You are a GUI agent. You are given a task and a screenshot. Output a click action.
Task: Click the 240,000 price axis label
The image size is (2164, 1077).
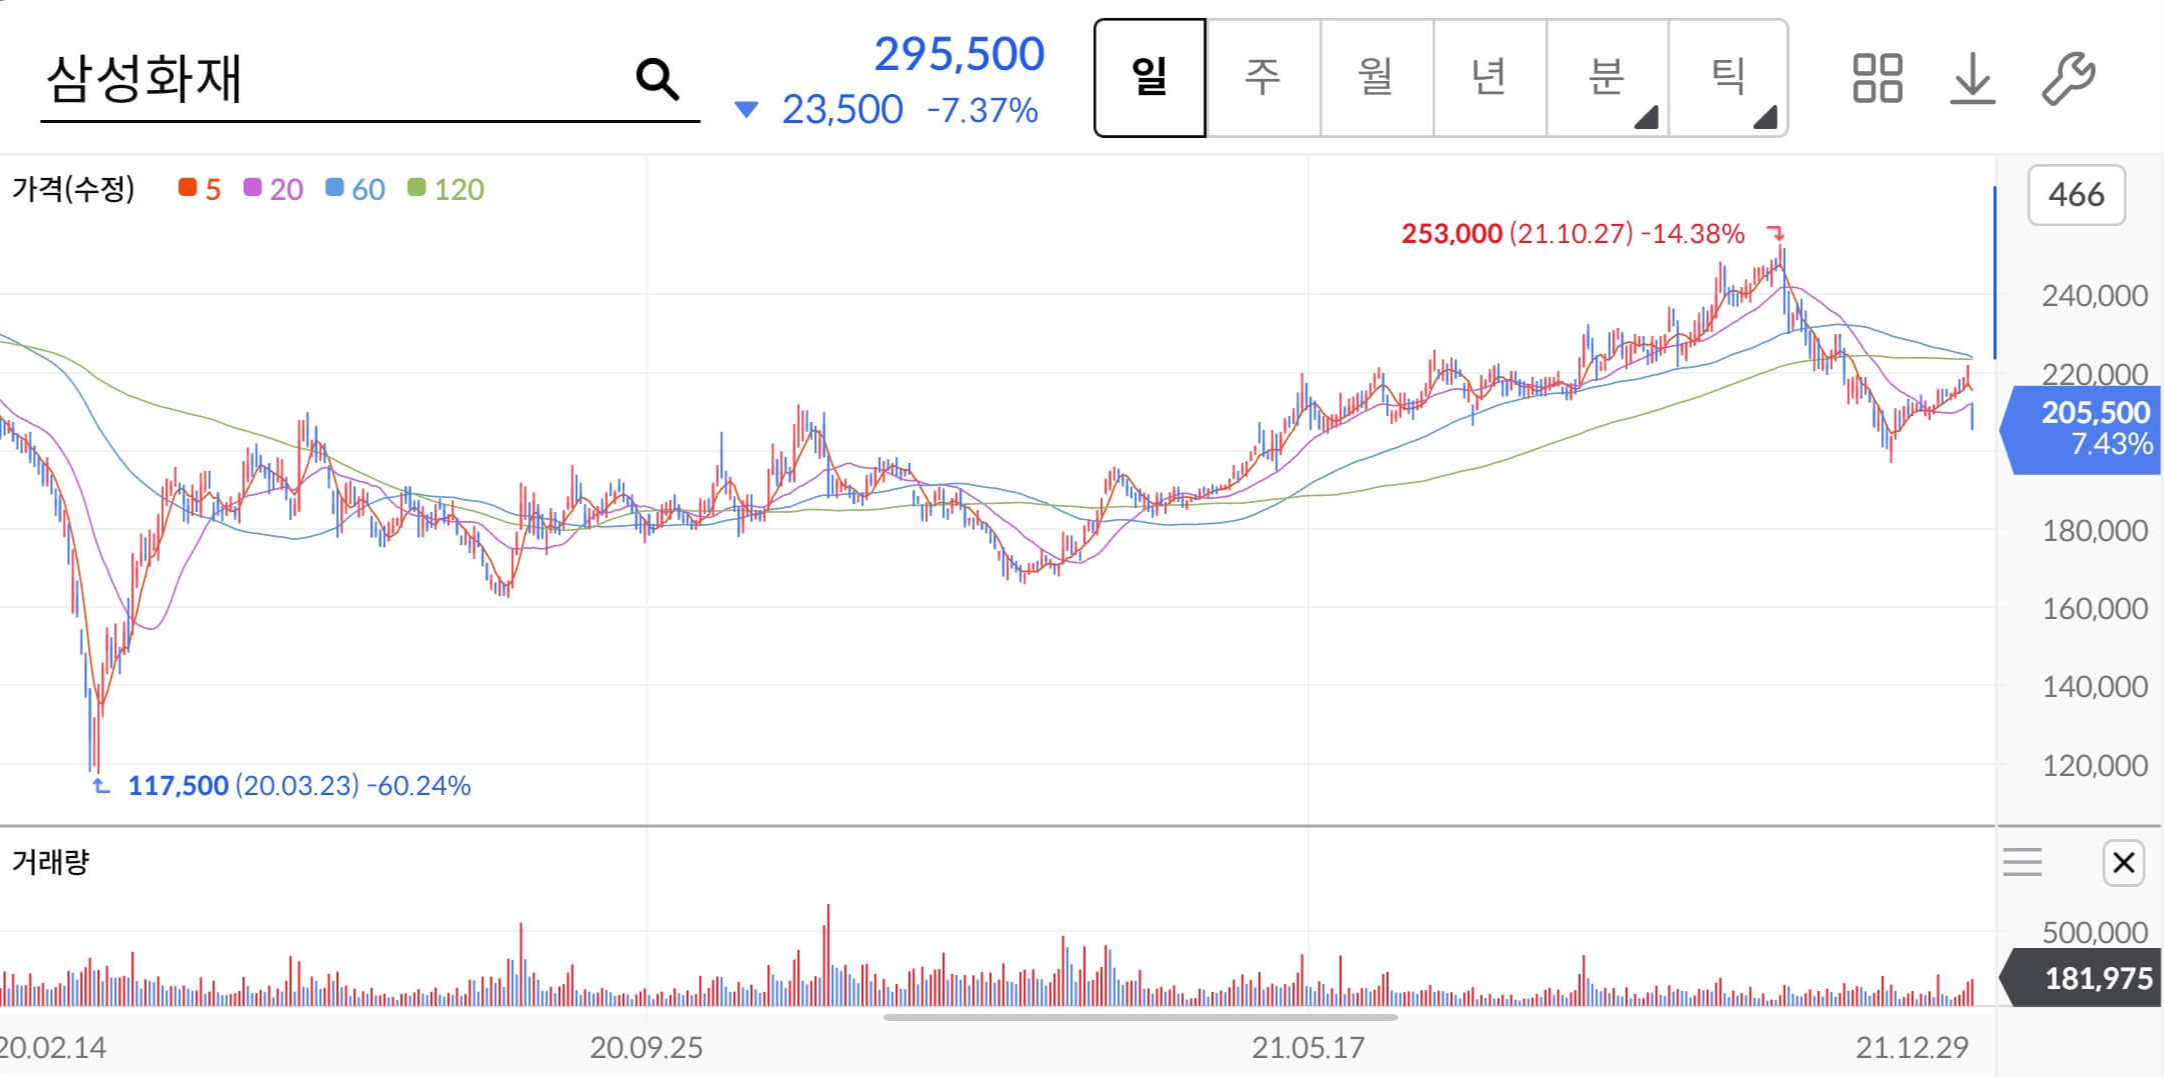[2094, 296]
